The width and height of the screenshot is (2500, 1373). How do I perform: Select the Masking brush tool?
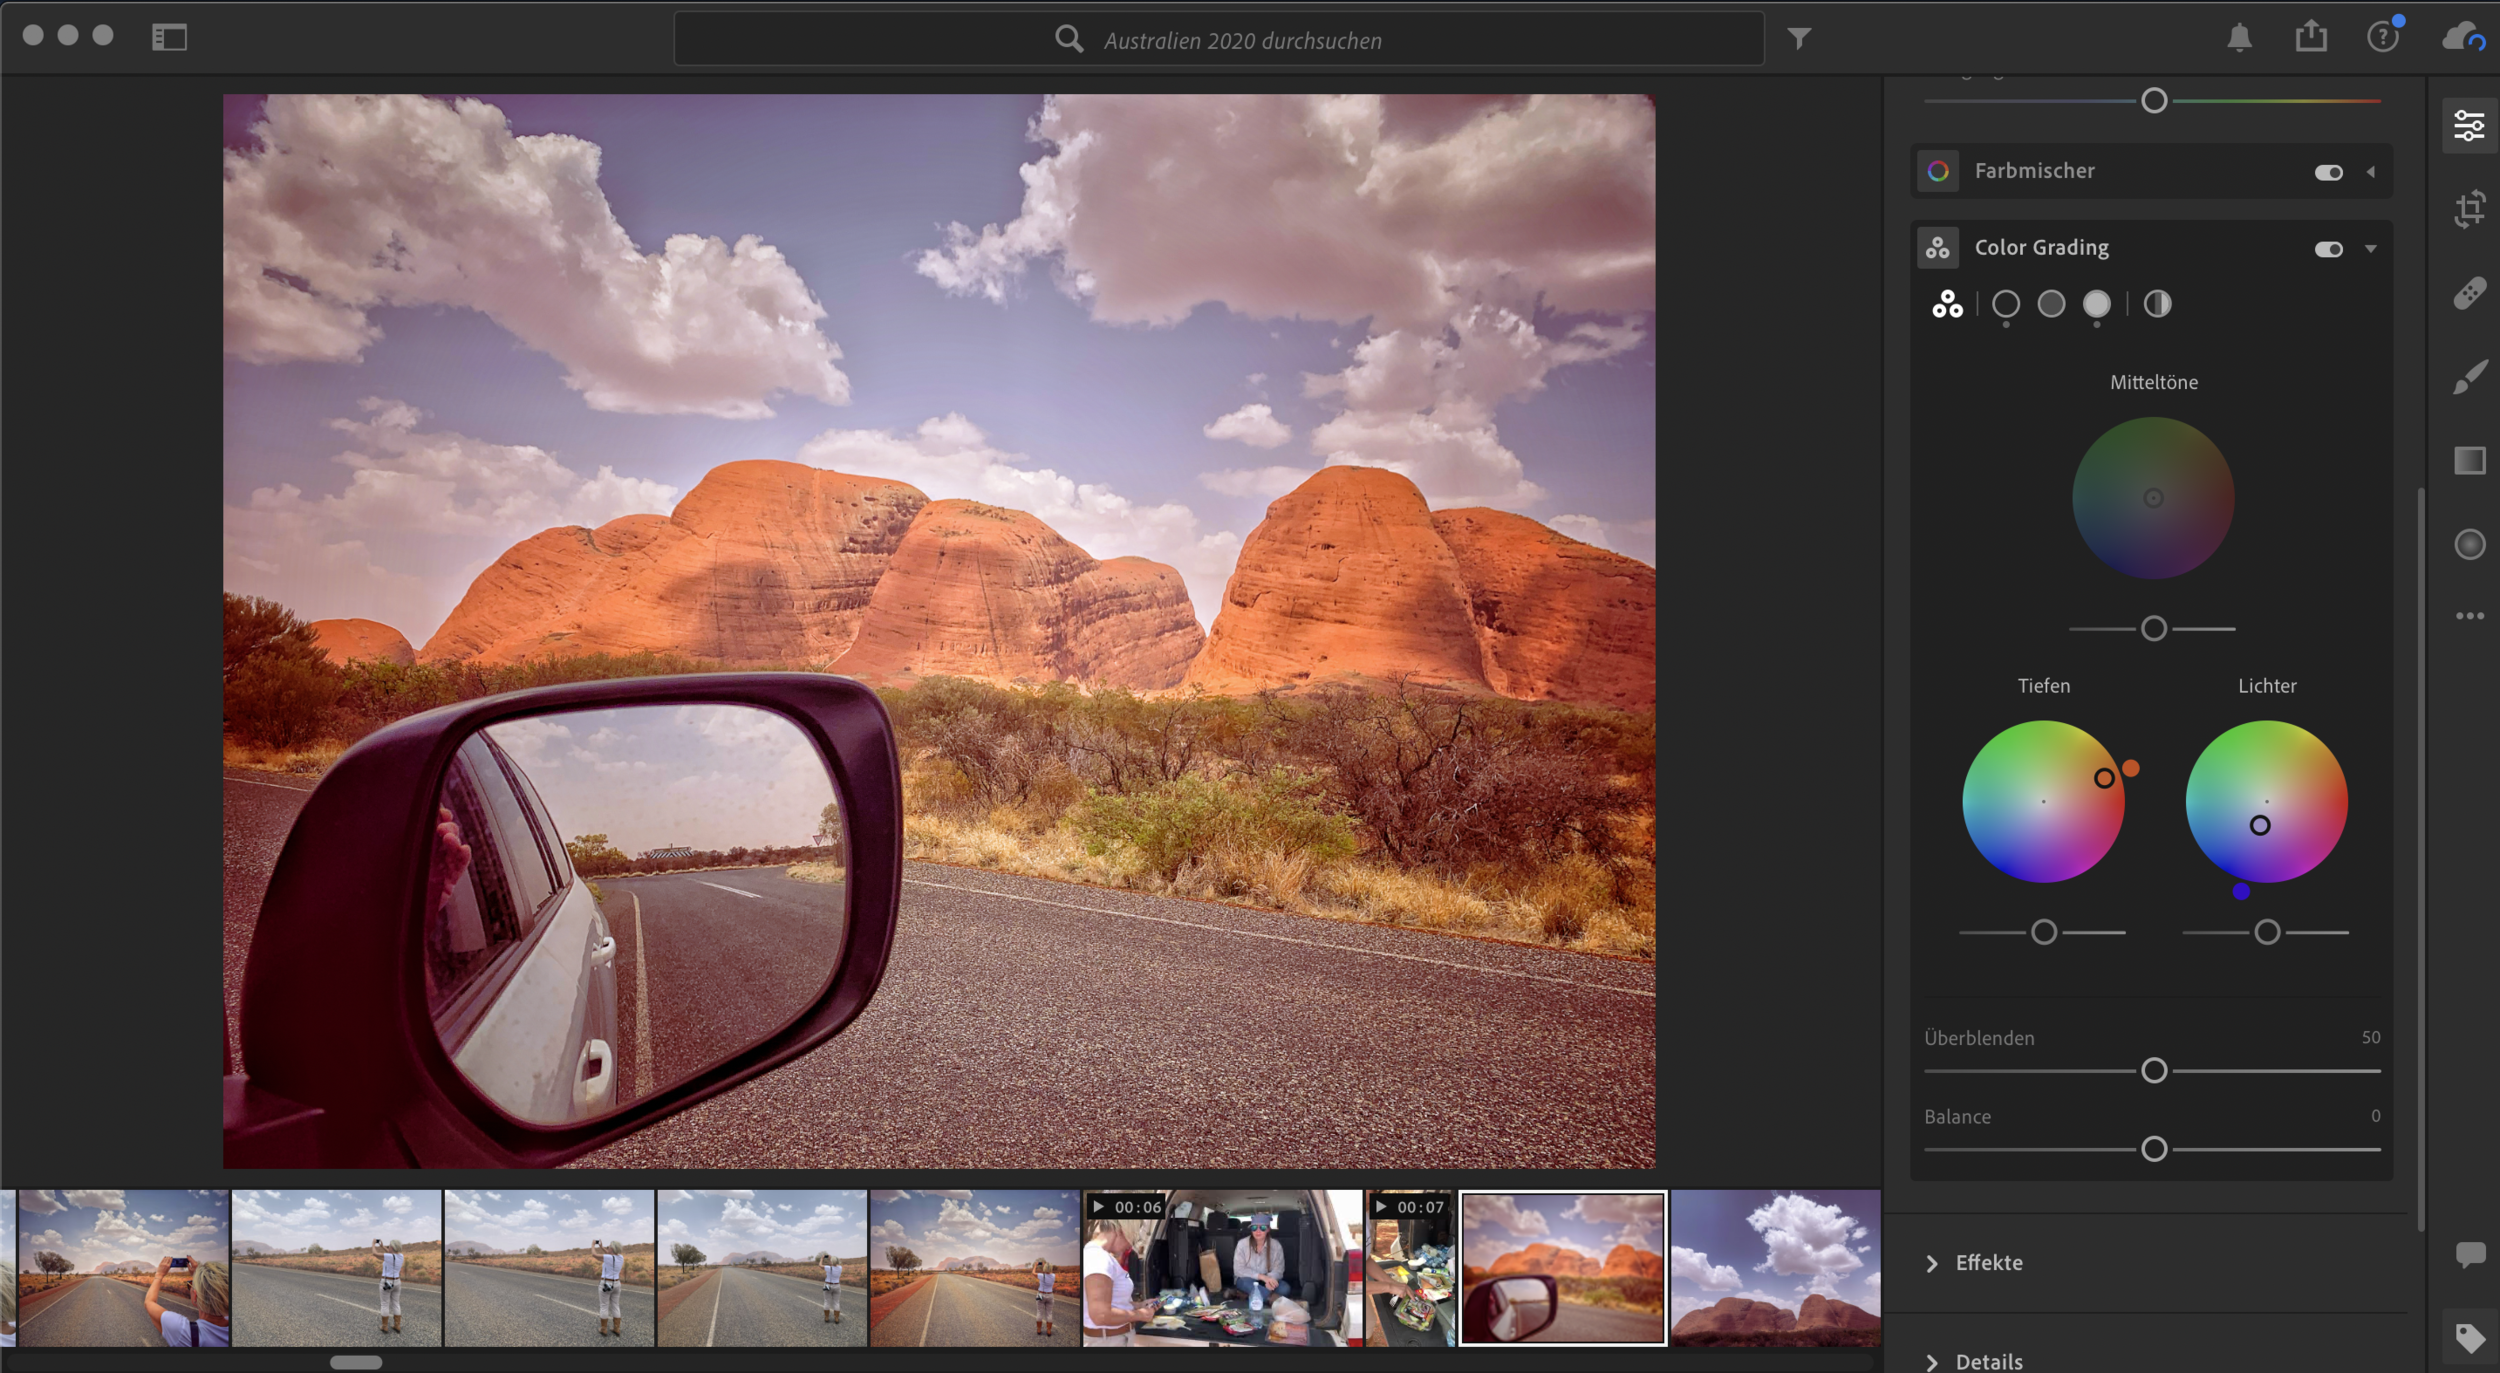coord(2470,375)
